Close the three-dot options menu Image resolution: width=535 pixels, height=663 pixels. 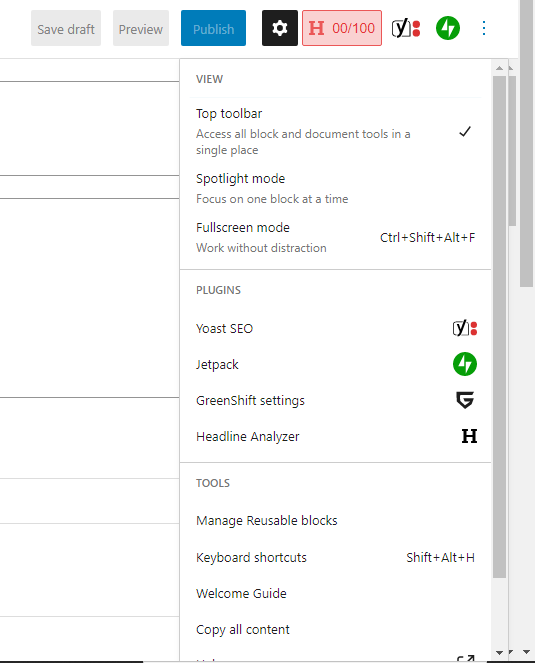click(x=484, y=28)
